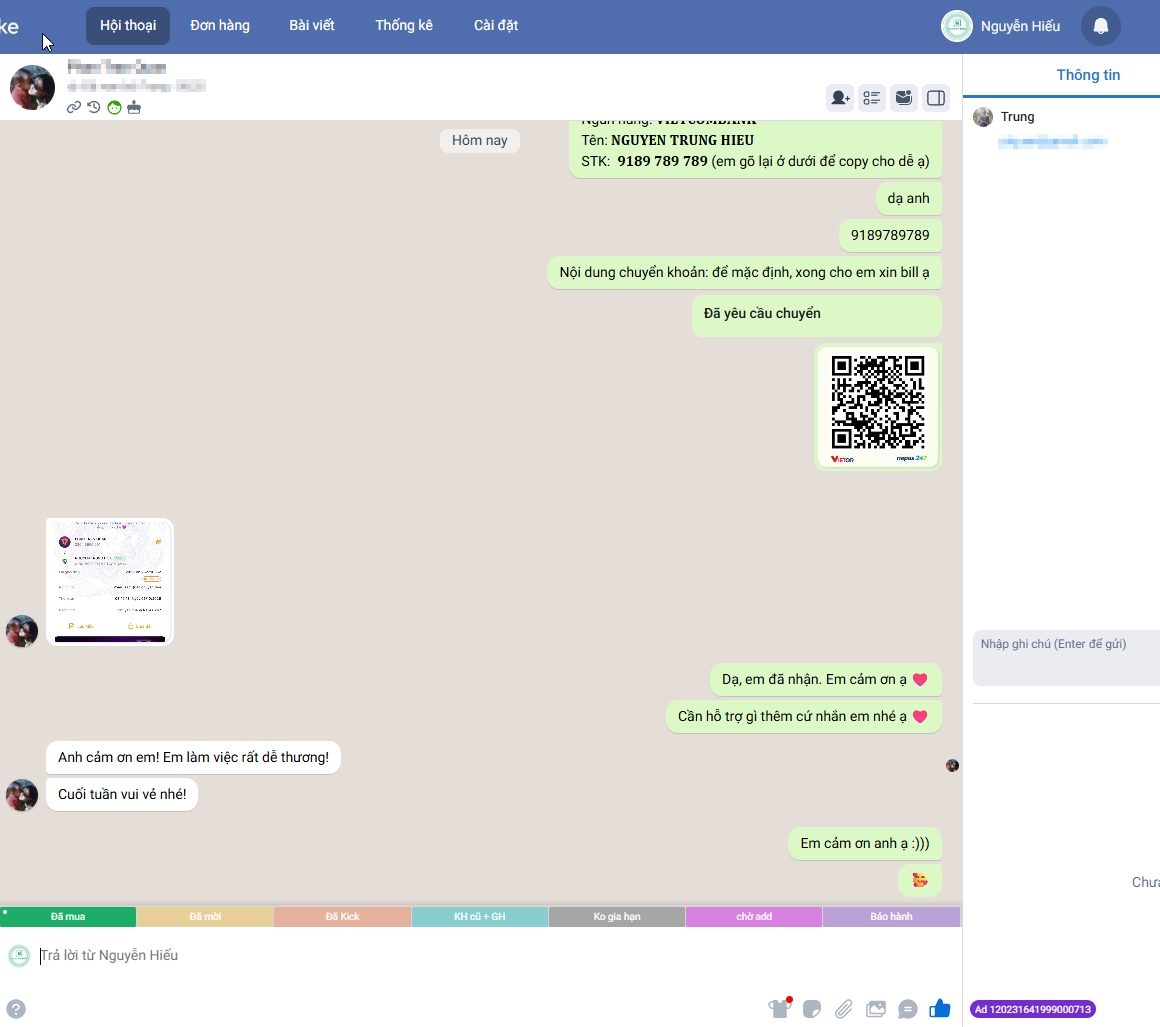
Task: Send a thumbs-up like
Action: [x=939, y=1009]
